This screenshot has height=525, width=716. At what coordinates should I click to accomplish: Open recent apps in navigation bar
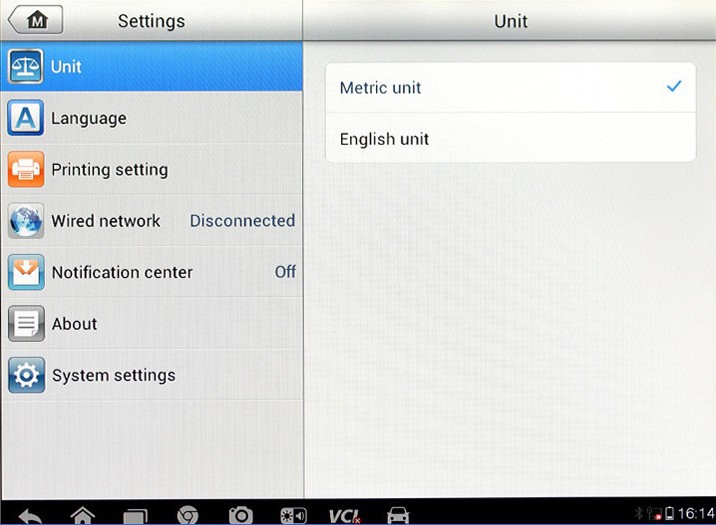click(135, 515)
